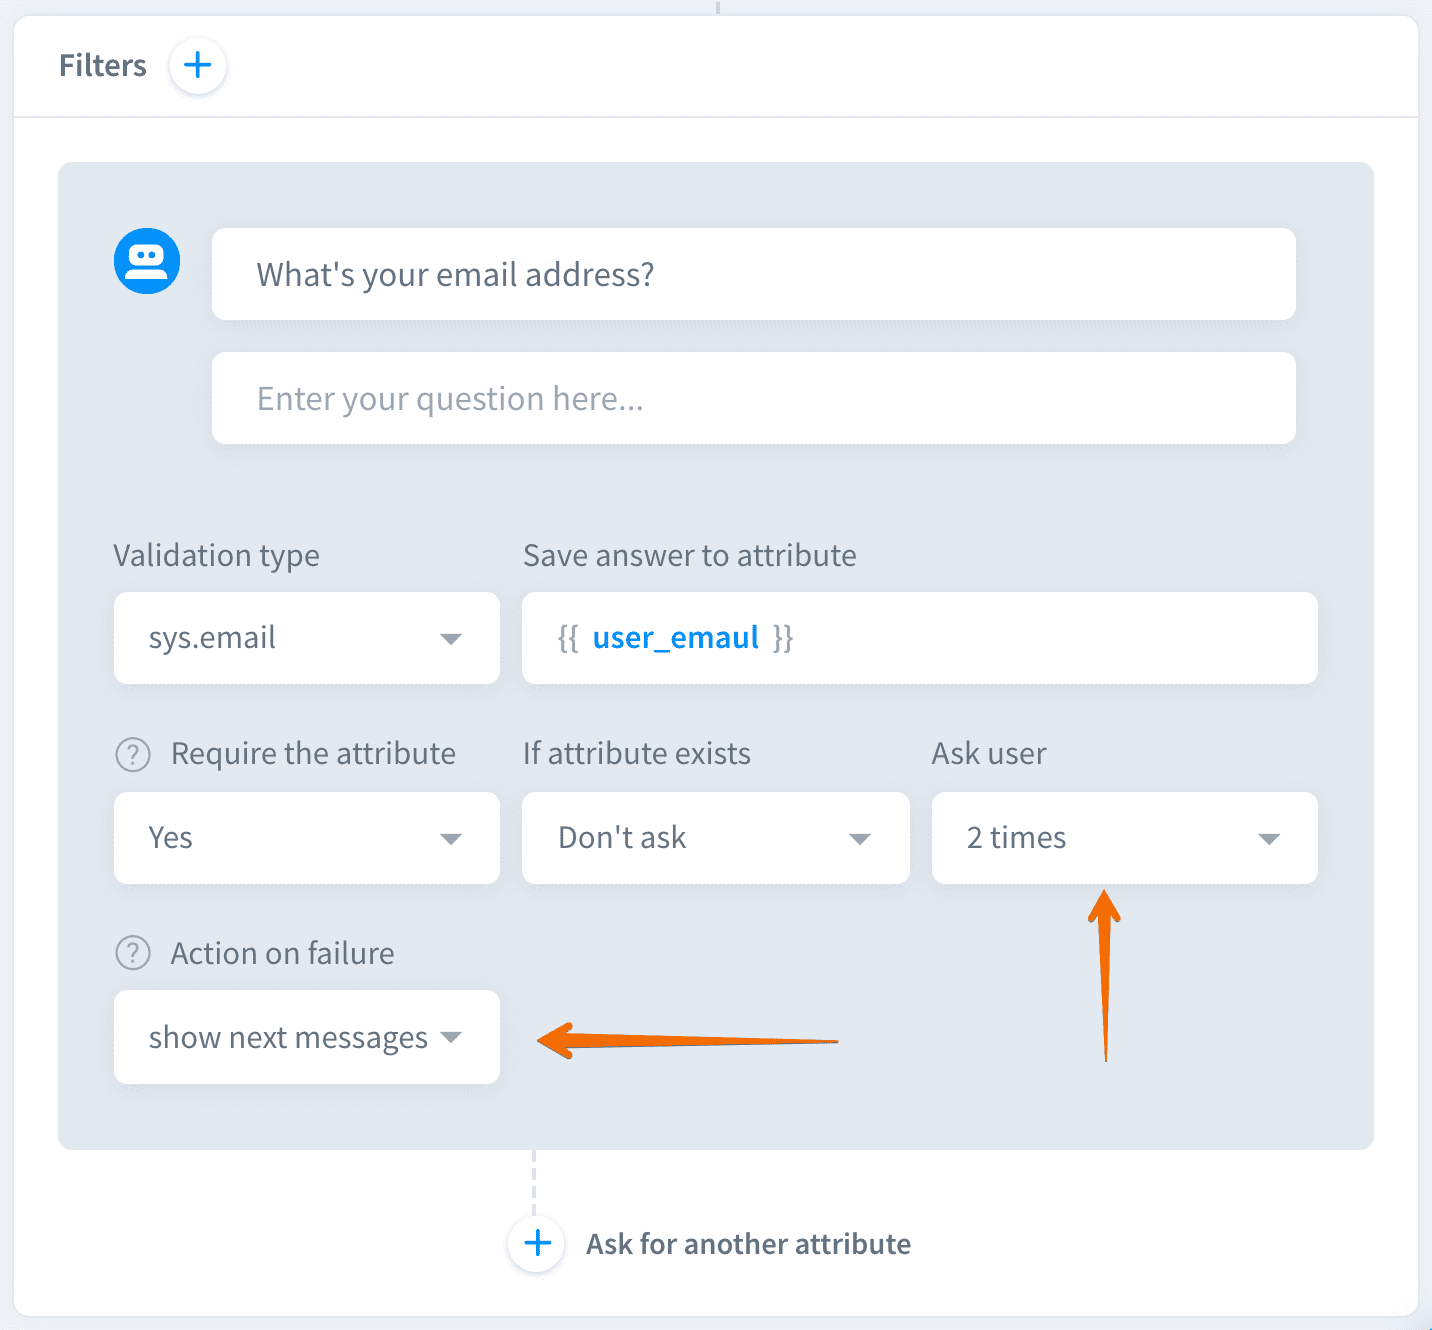Click the arrow on the Don't ask dropdown

(860, 839)
